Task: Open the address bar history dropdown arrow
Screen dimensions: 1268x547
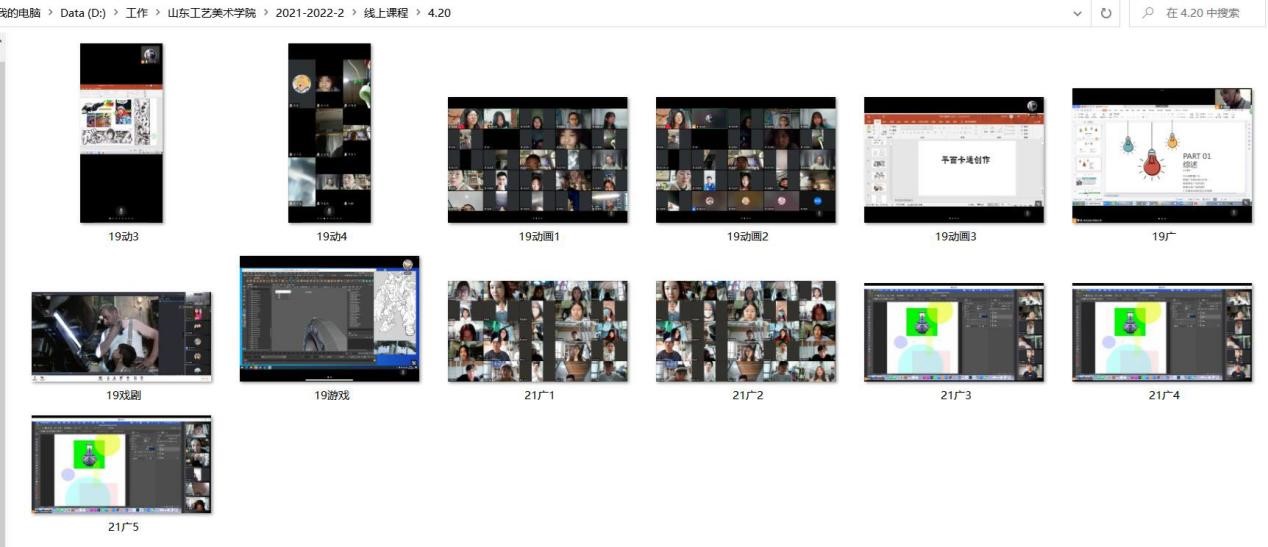Action: pyautogui.click(x=1077, y=13)
